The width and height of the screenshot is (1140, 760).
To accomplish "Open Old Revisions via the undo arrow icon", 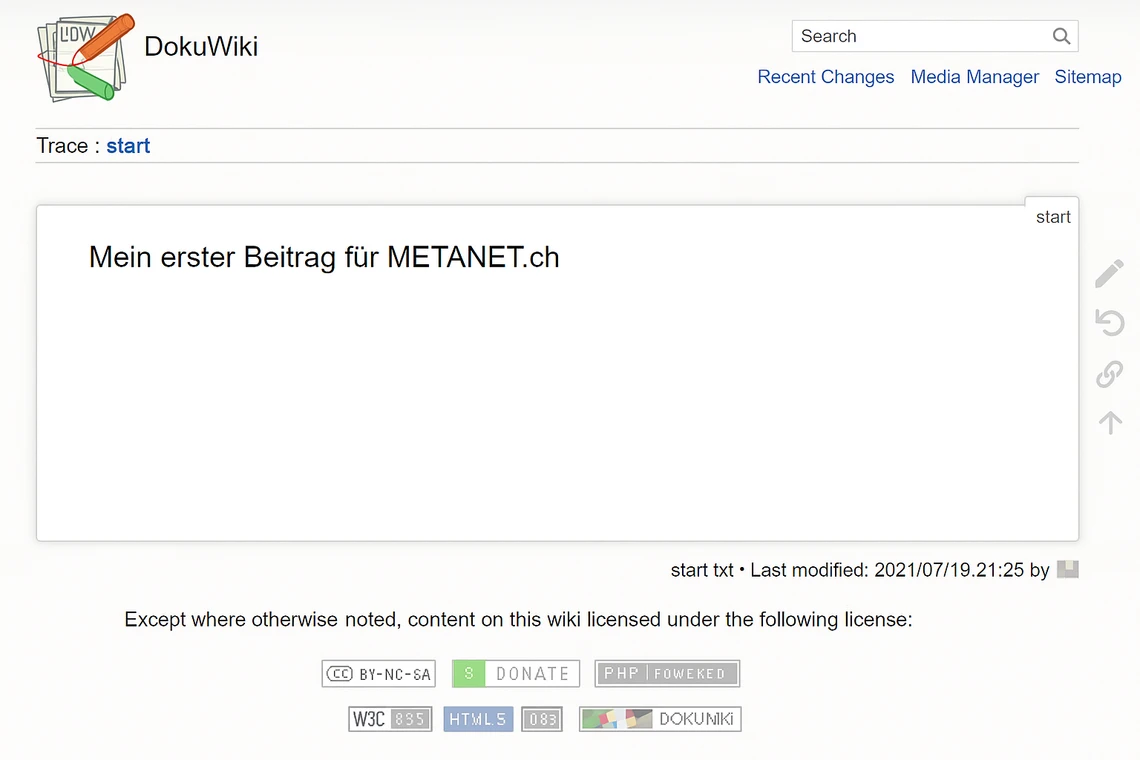I will click(1110, 323).
